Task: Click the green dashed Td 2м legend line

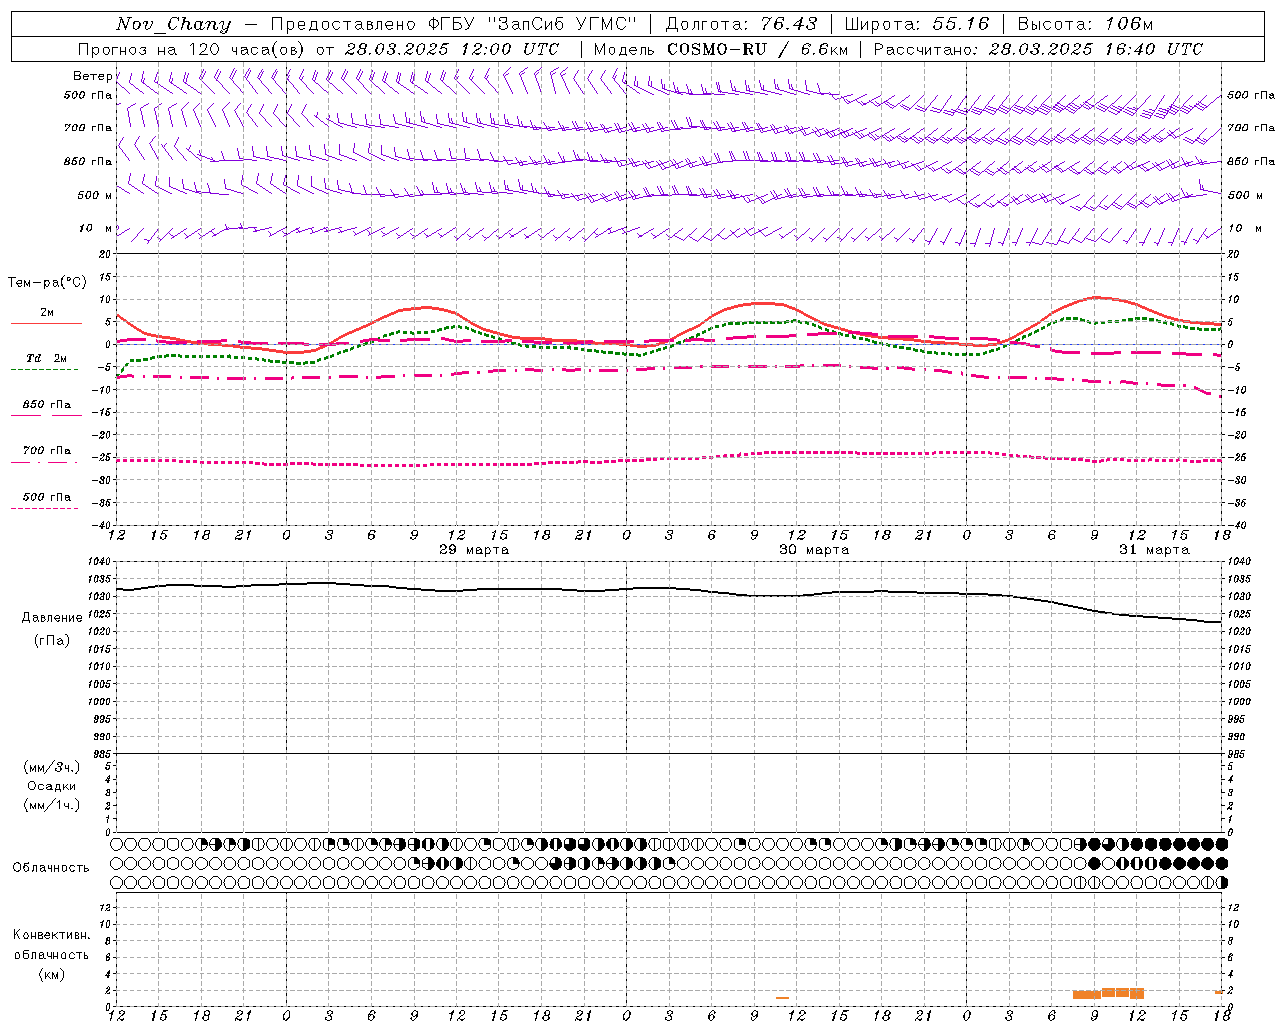Action: pos(44,369)
